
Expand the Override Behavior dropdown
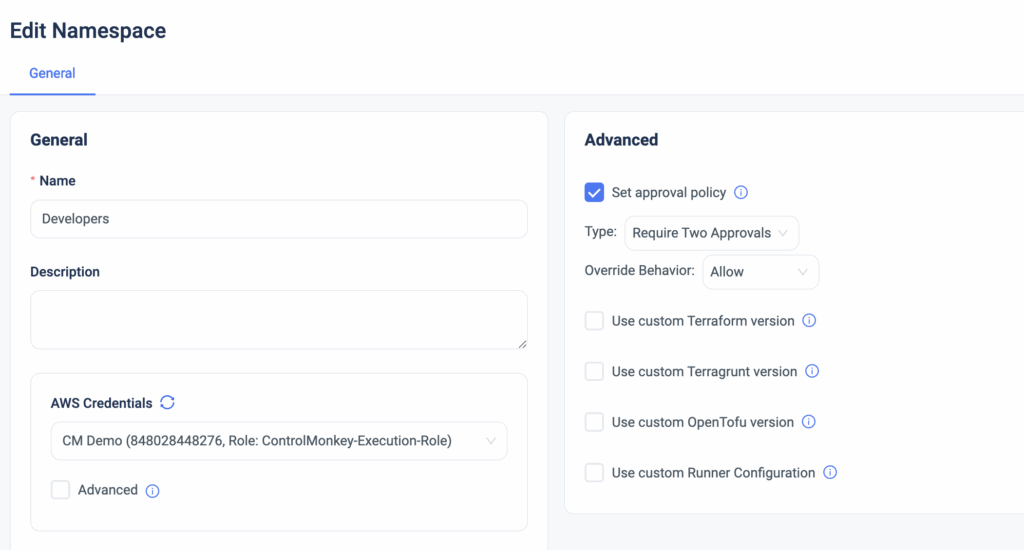pos(760,272)
